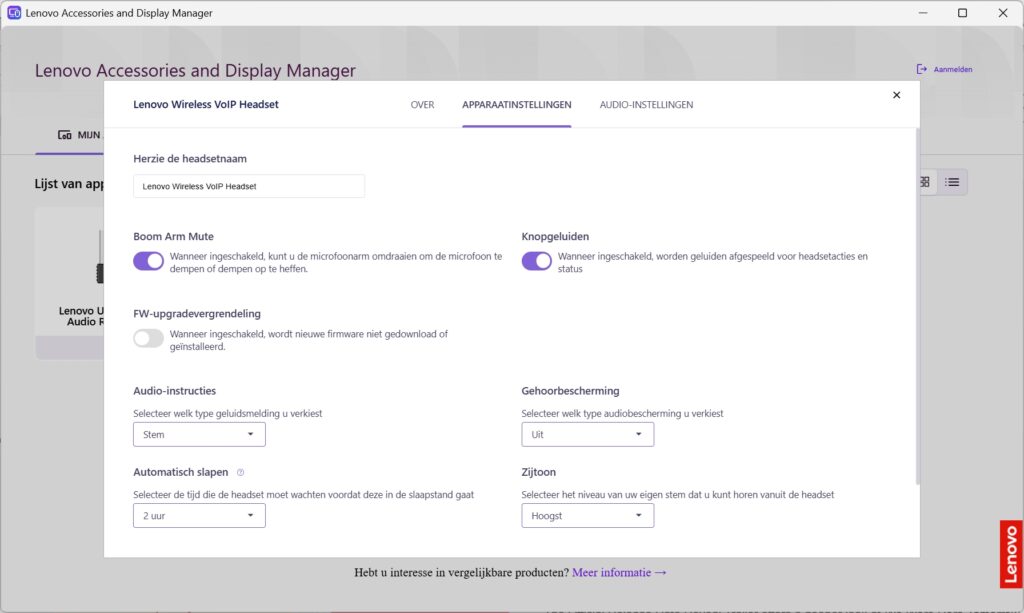Expand the Zijtoon Hoogst dropdown
This screenshot has height=613, width=1024.
587,516
